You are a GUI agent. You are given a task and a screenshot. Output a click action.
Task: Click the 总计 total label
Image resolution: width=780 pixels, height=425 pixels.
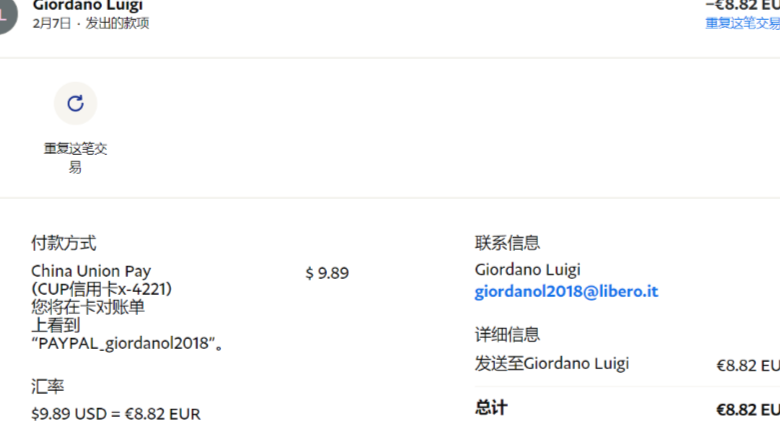[x=491, y=408]
